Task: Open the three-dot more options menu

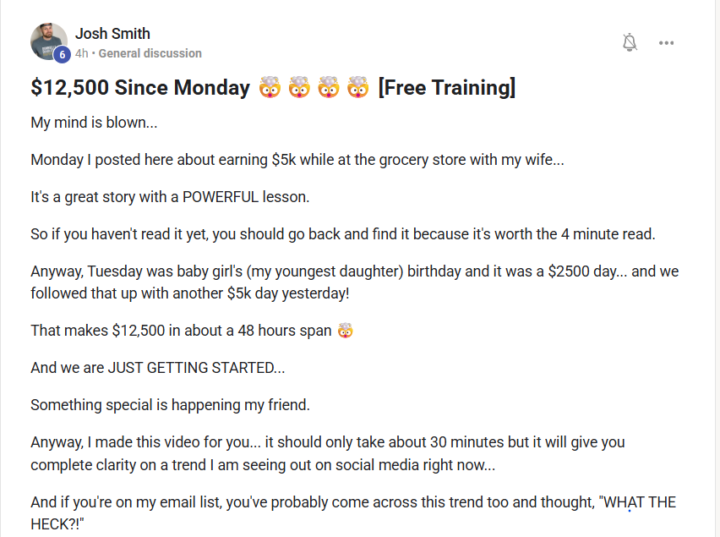Action: (666, 42)
